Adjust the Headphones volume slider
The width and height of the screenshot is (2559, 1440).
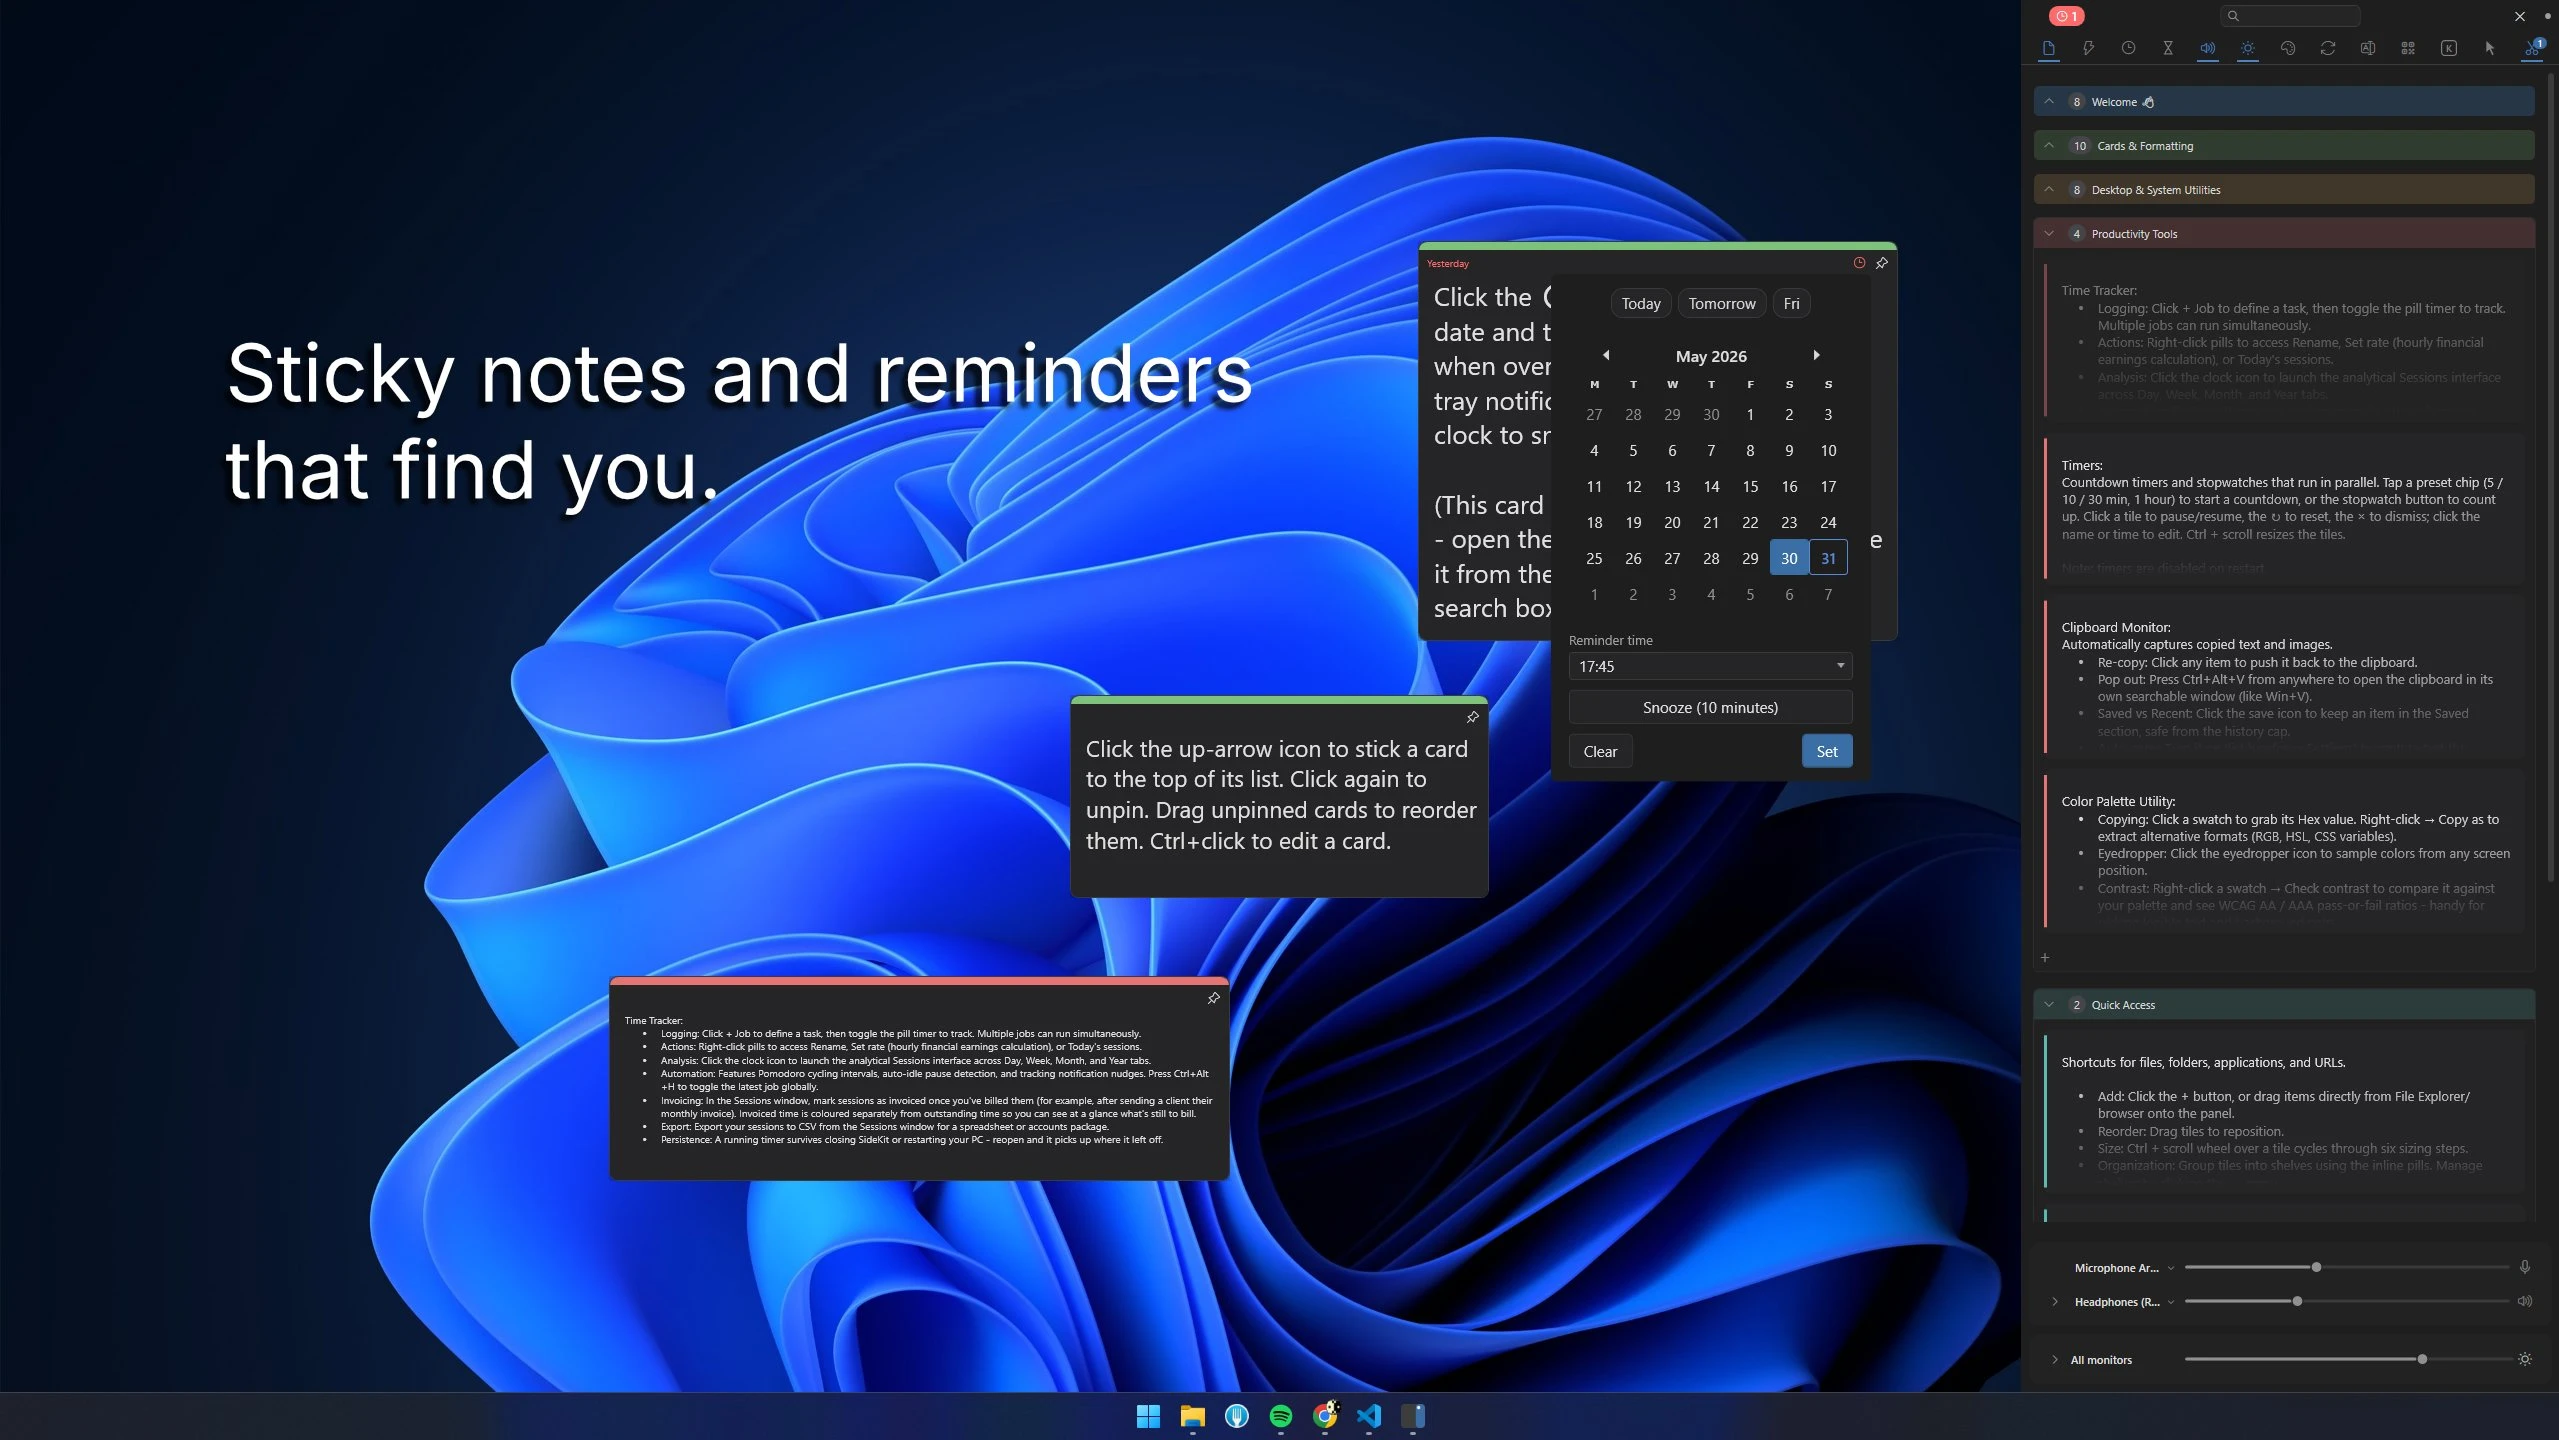pyautogui.click(x=2346, y=1301)
